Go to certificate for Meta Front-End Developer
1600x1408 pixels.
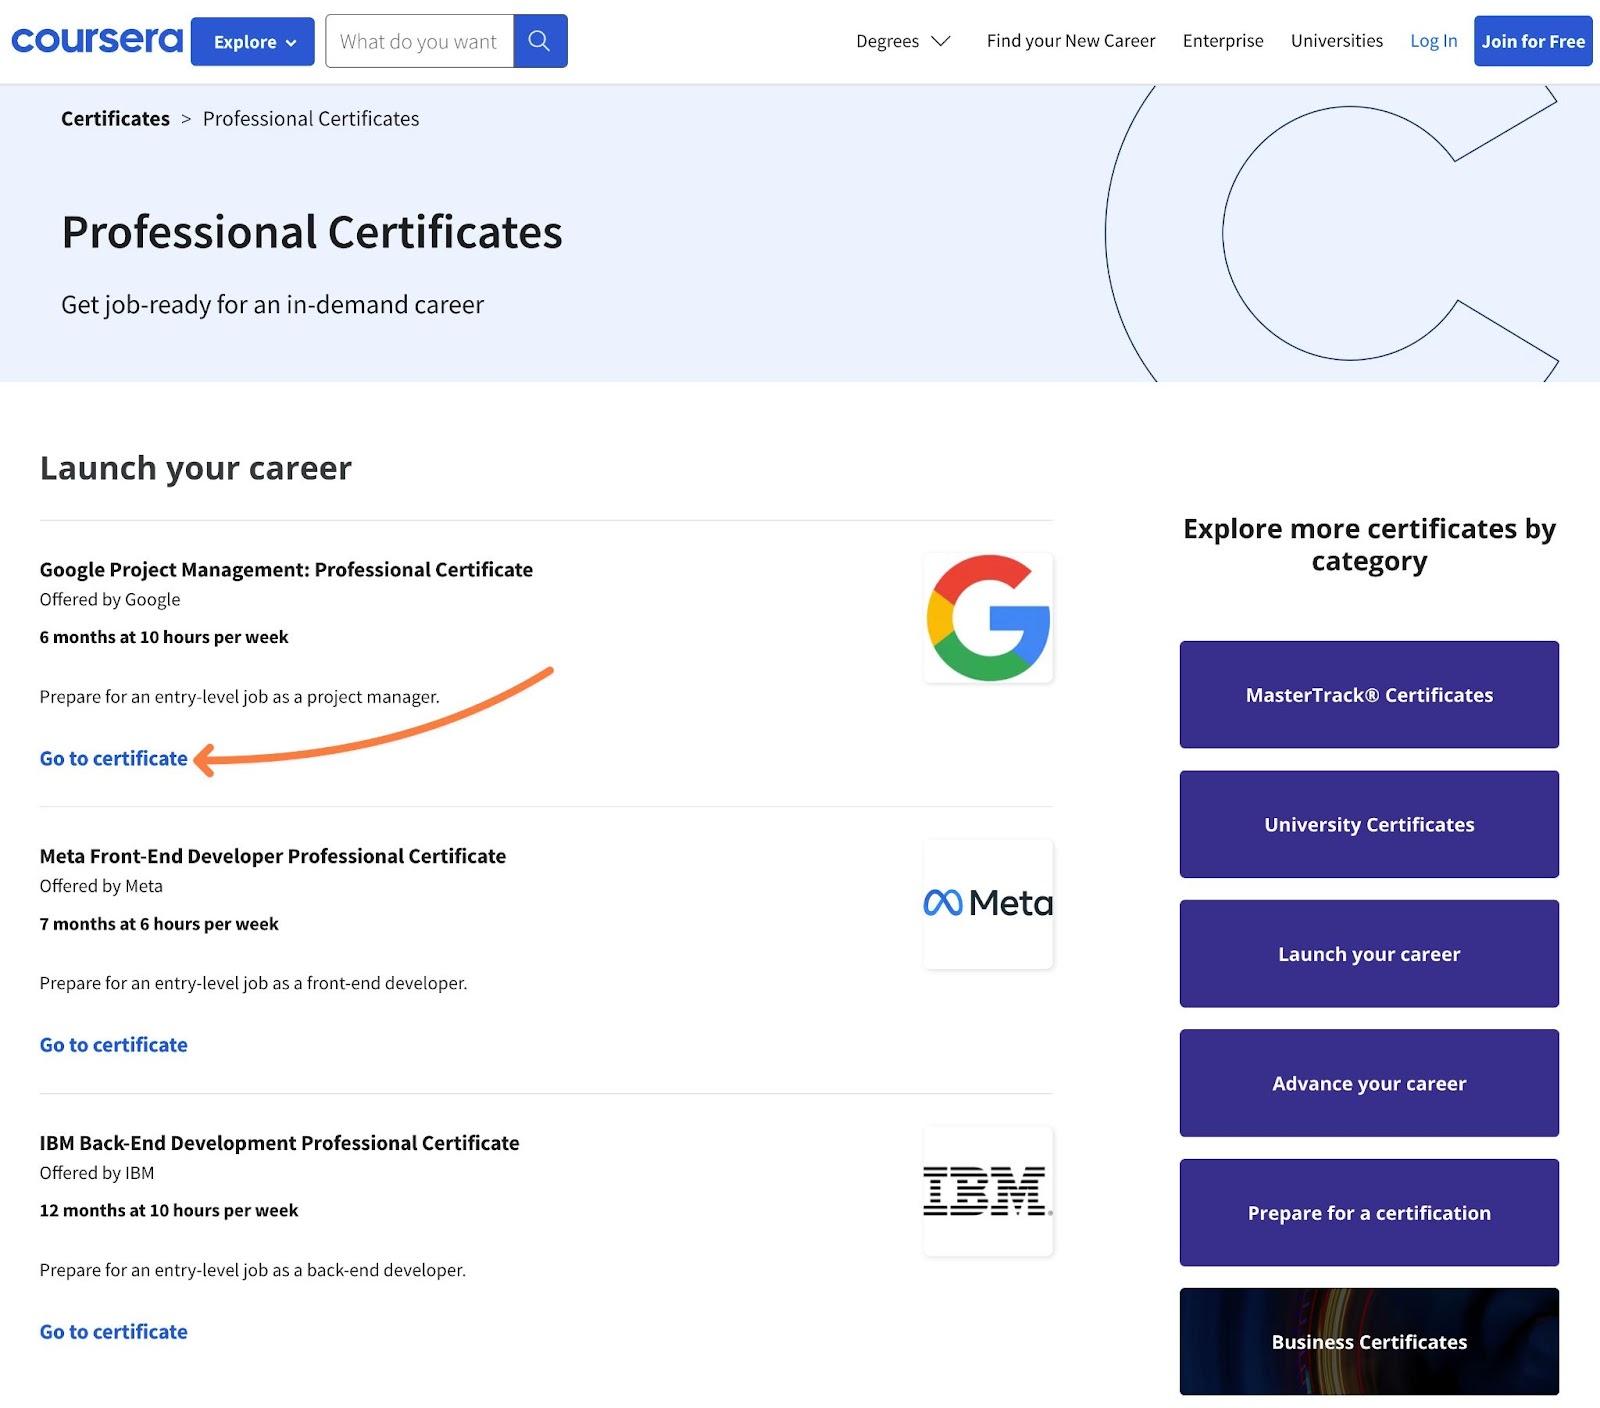(113, 1044)
